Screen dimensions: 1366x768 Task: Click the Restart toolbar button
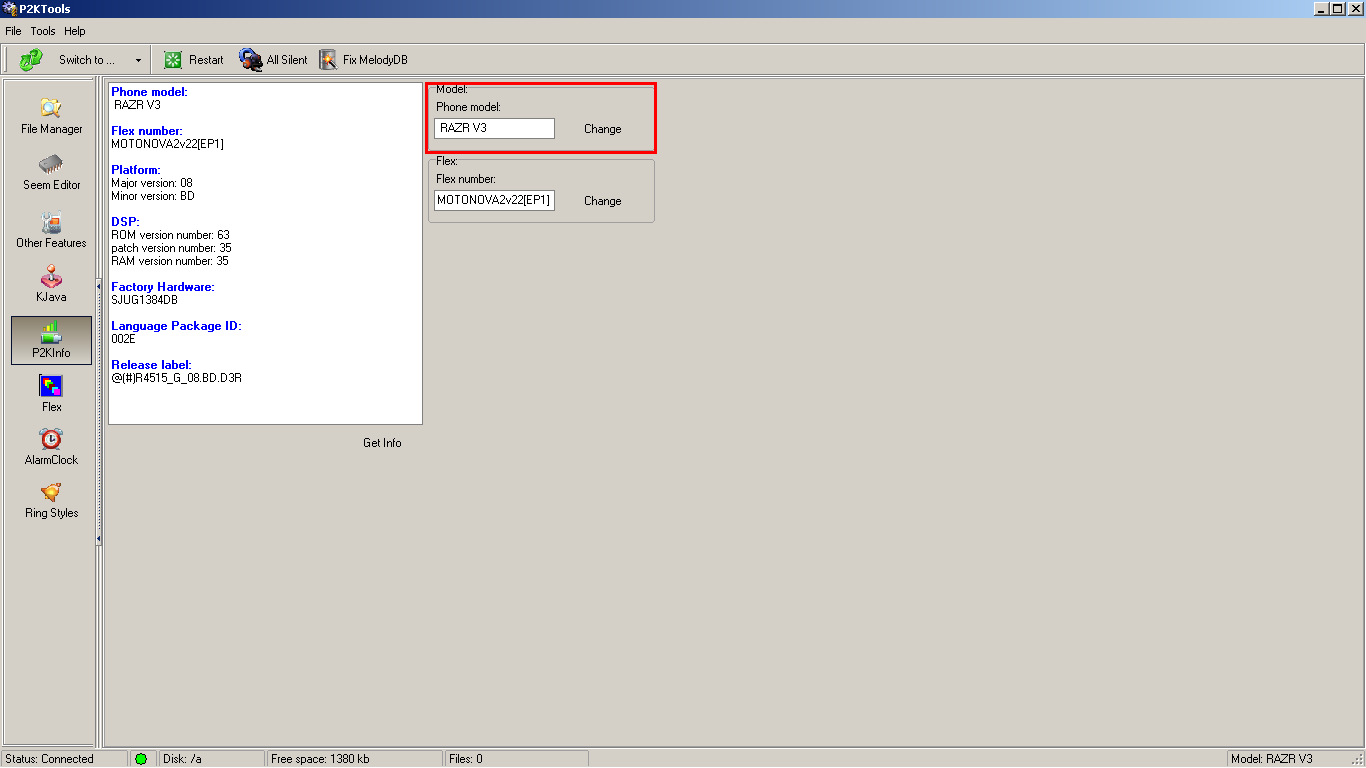(x=194, y=60)
